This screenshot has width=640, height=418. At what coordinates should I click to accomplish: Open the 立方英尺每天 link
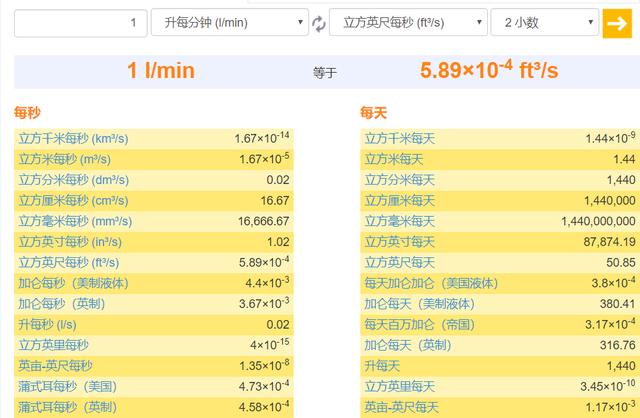click(x=400, y=262)
